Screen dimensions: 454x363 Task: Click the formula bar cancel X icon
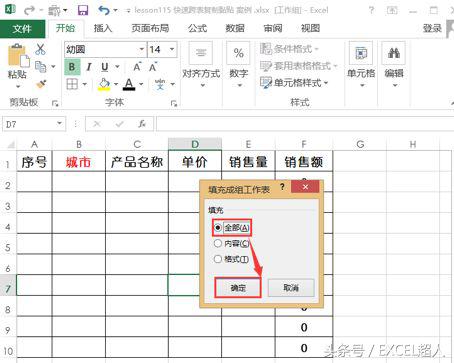coord(97,124)
